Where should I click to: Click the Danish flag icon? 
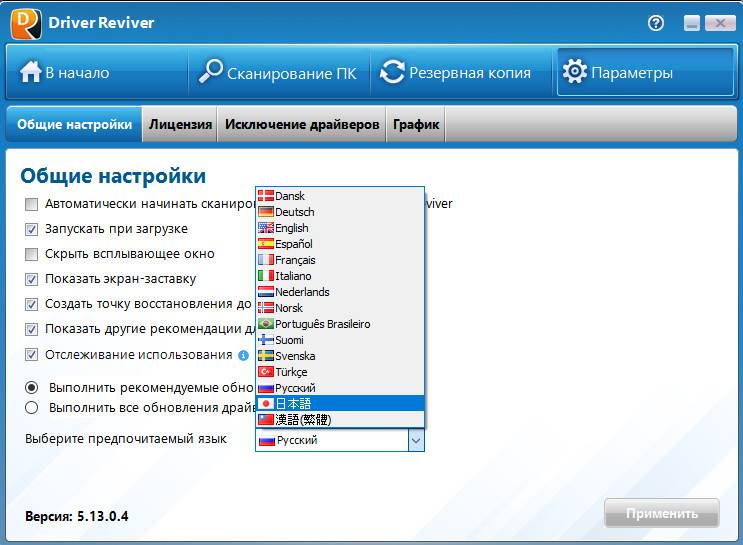click(x=266, y=196)
